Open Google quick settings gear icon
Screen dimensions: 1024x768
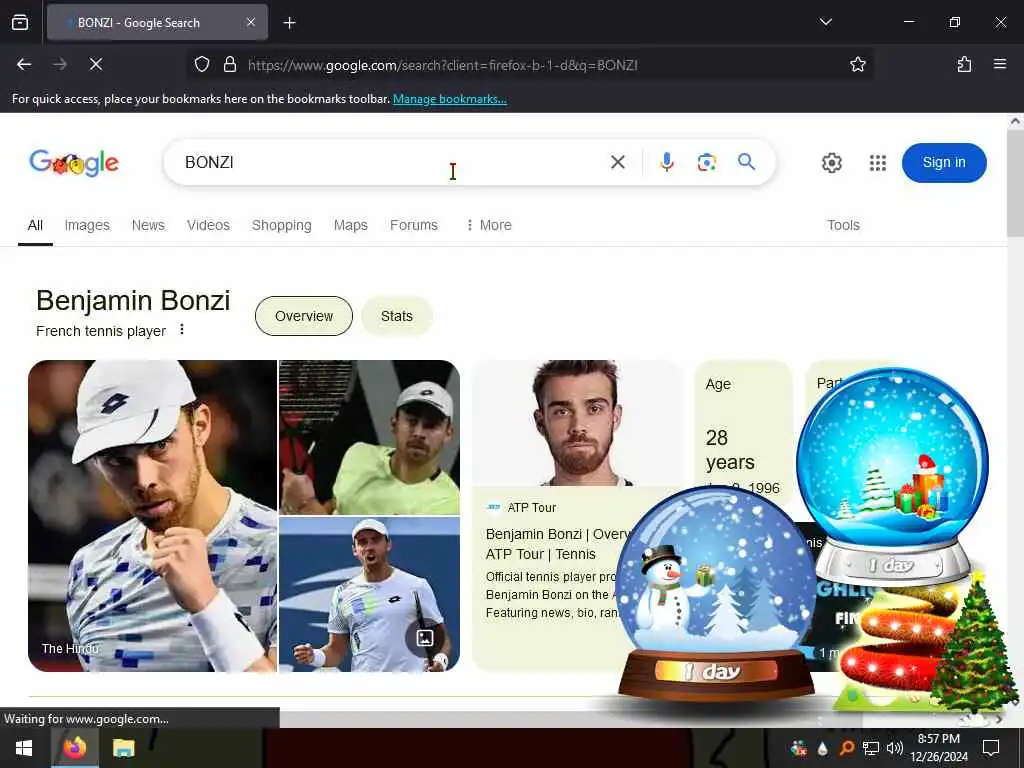click(x=831, y=163)
